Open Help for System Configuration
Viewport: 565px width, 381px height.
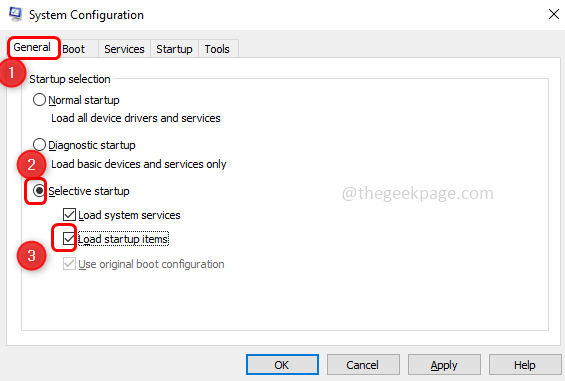tap(525, 365)
